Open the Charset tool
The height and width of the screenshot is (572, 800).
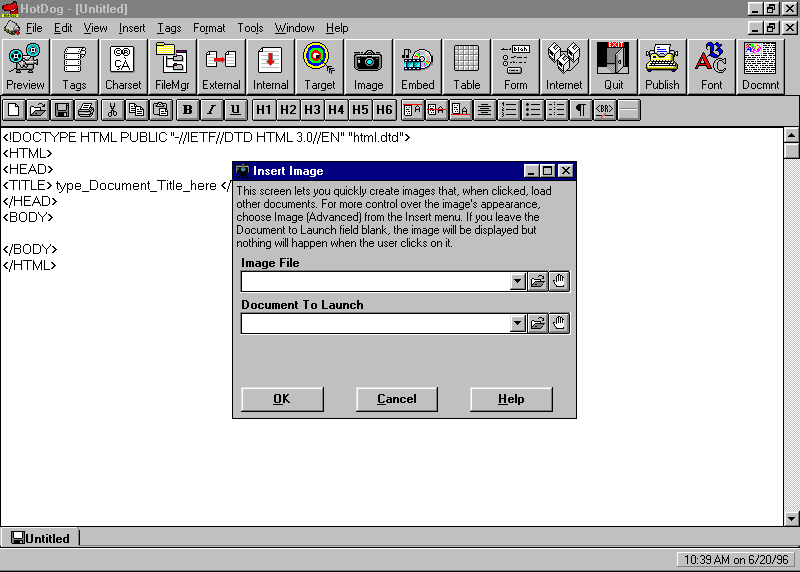pyautogui.click(x=123, y=67)
